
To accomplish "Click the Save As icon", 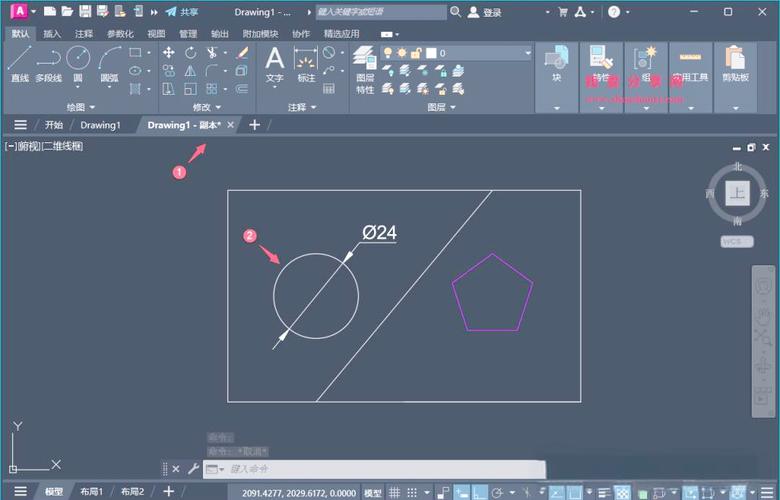I will [102, 11].
